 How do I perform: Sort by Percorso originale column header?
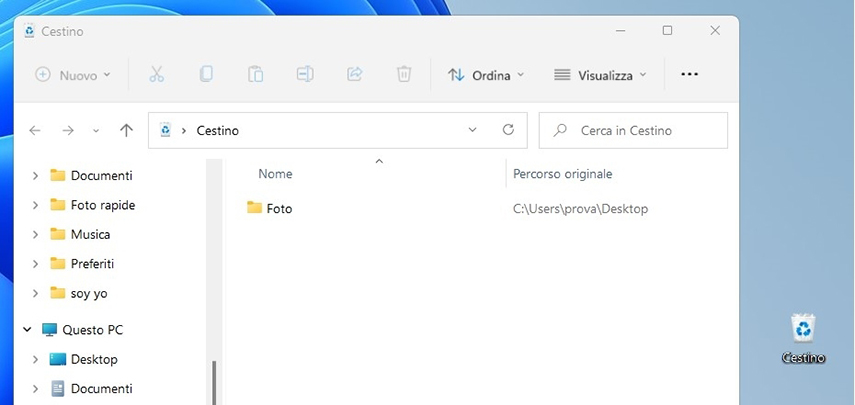(x=563, y=174)
